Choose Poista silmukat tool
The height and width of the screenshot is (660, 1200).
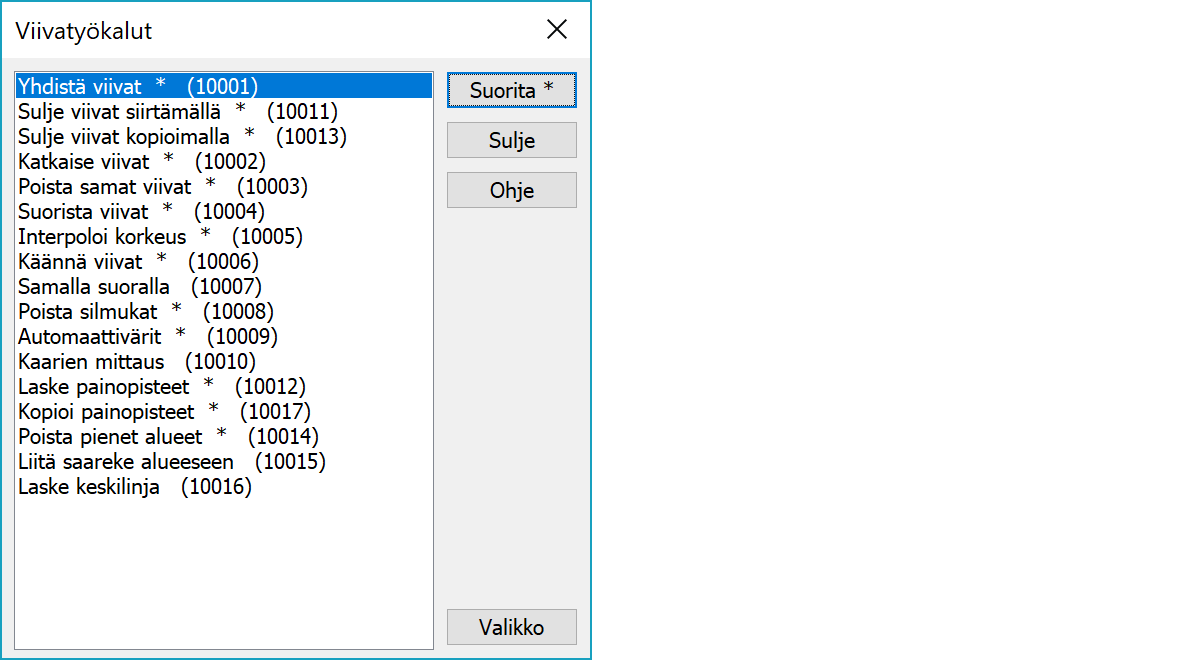coord(145,311)
